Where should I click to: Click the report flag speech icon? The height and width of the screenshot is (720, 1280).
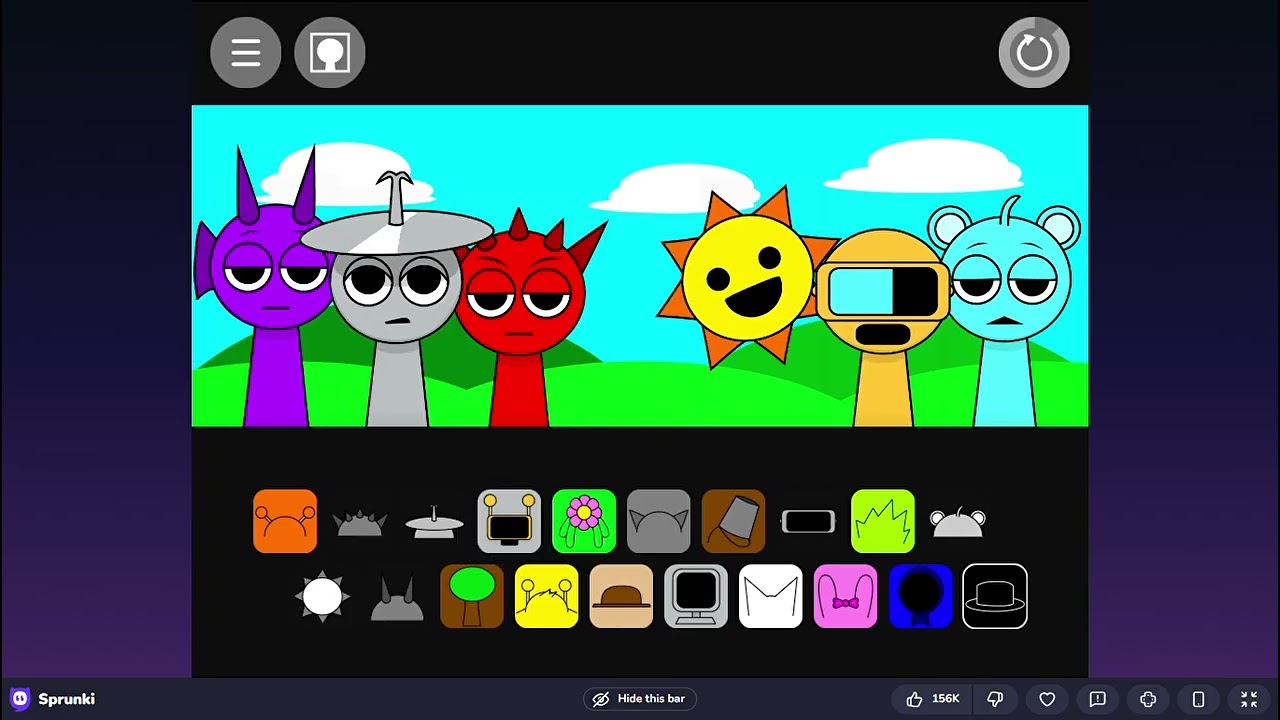(1097, 699)
